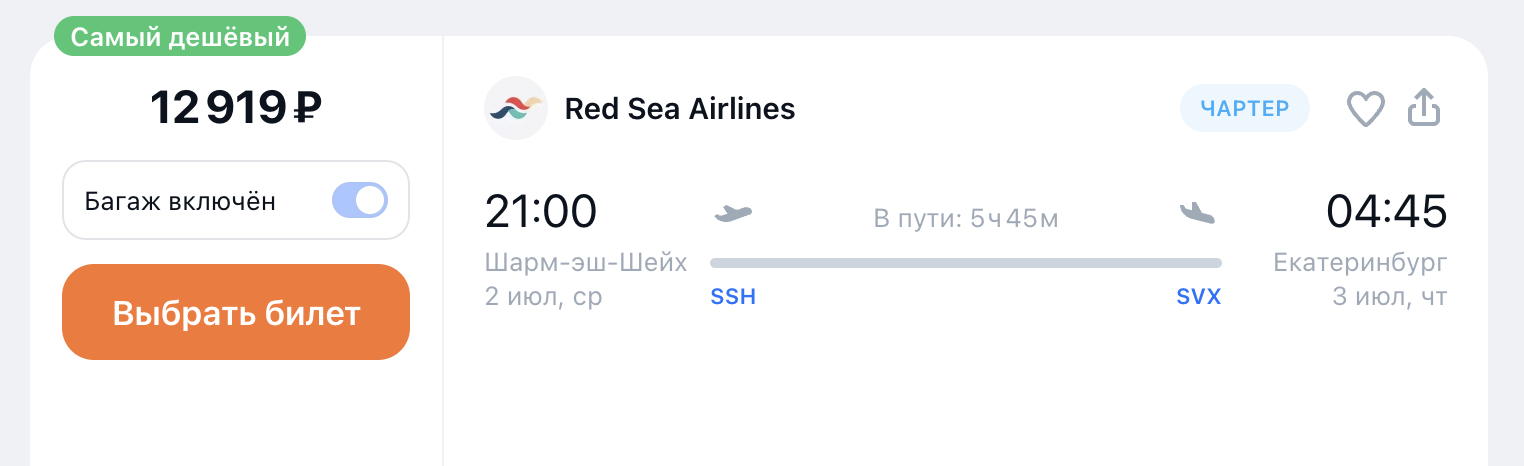Click the 'Екатеринбург' arrival city
The height and width of the screenshot is (466, 1524).
(1360, 263)
